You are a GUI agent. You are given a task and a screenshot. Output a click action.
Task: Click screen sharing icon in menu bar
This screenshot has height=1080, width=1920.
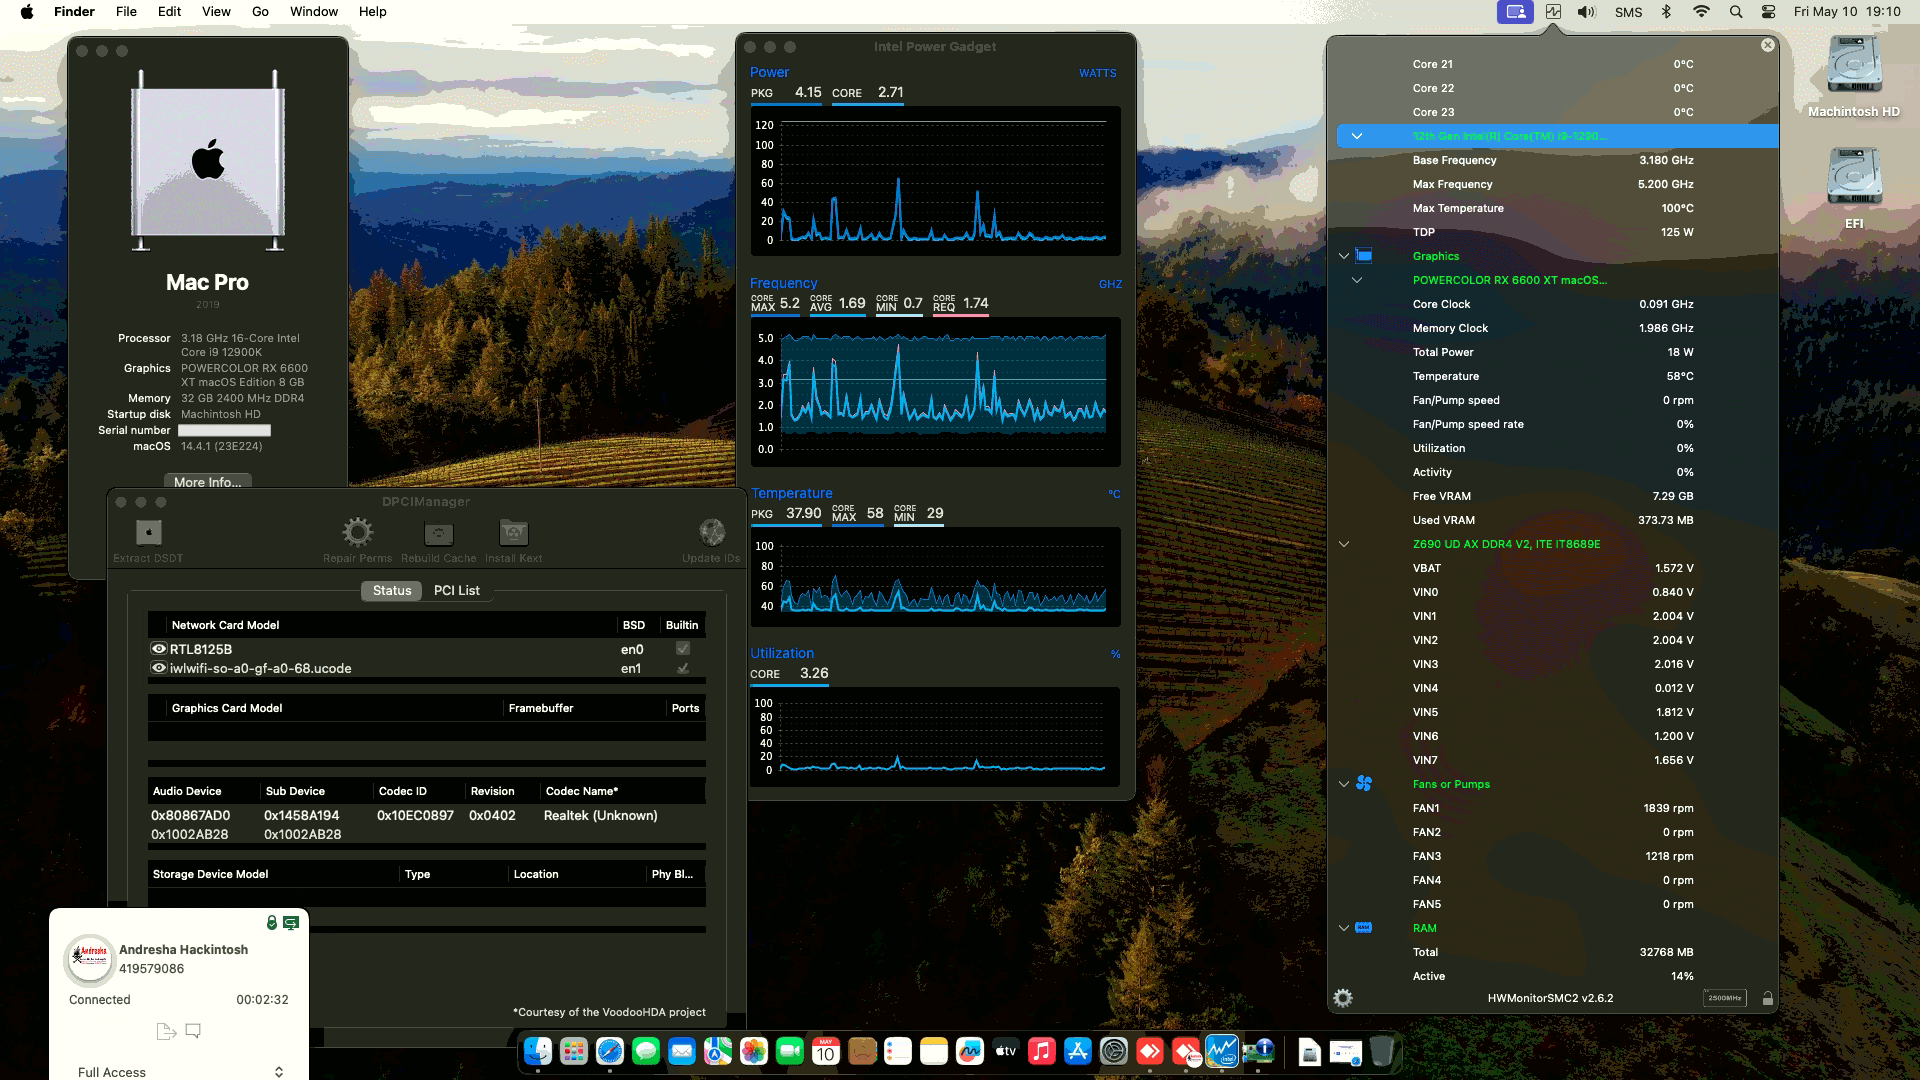(1515, 12)
